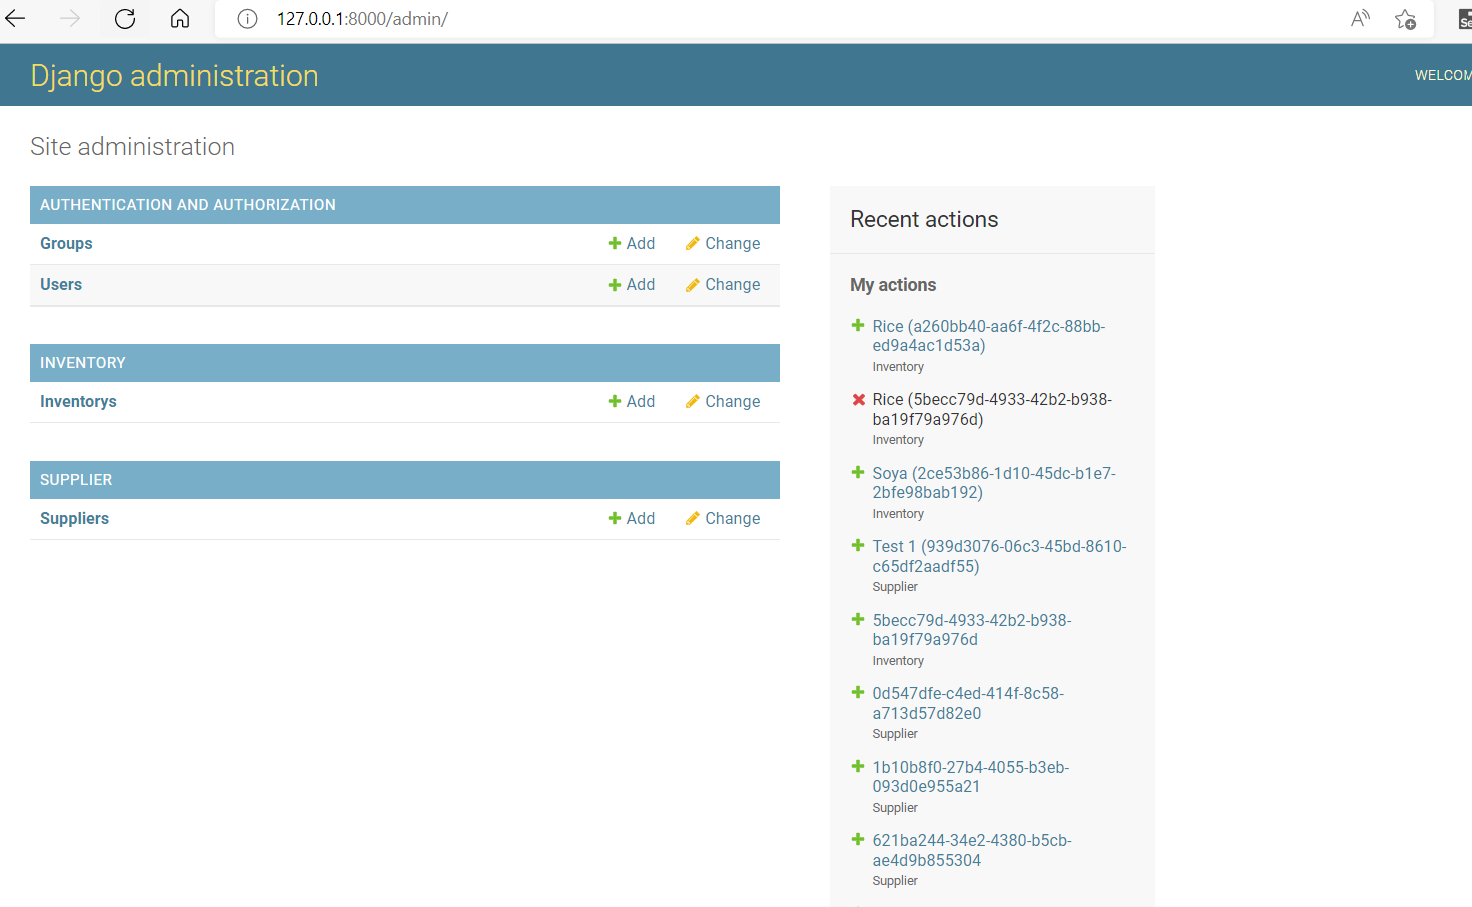Open the Groups model link

[66, 244]
